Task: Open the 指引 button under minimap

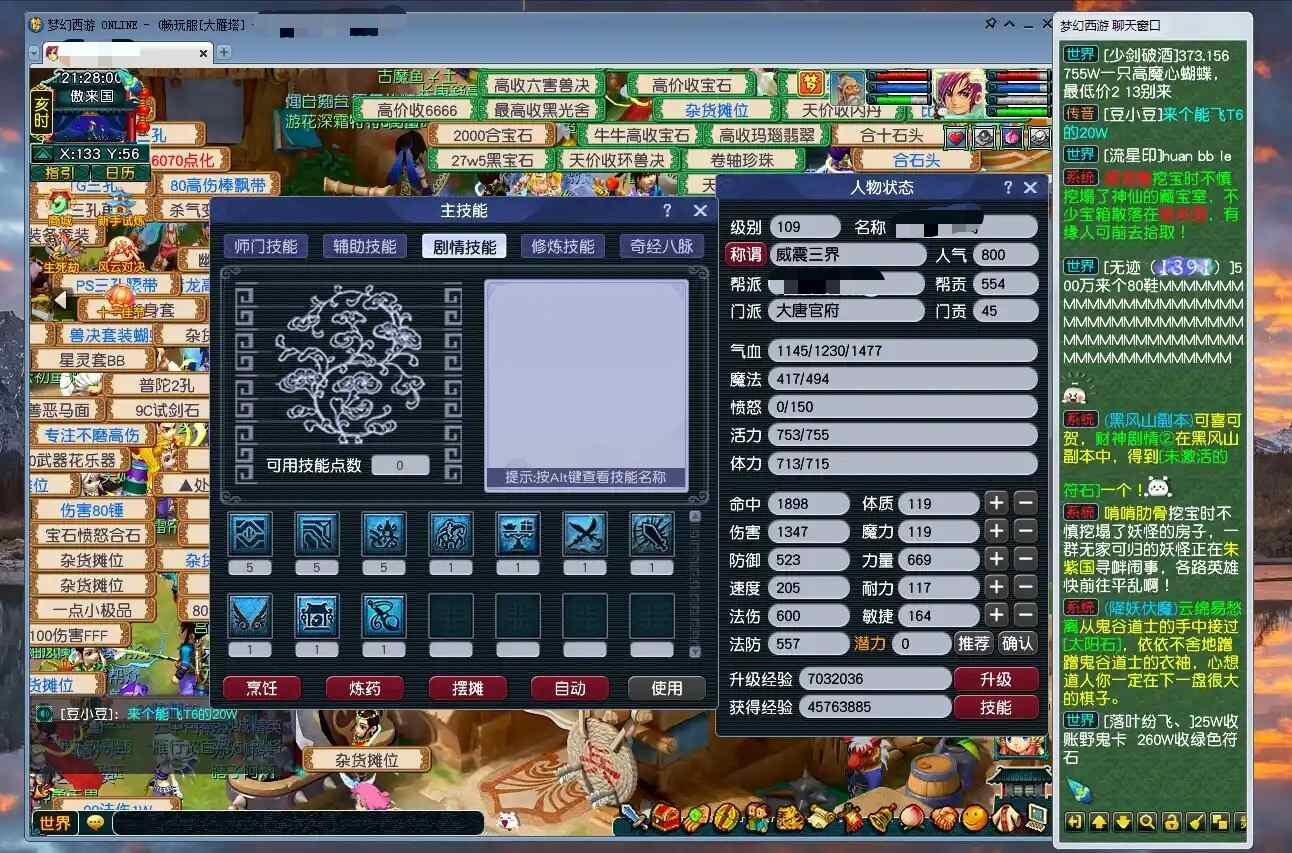Action: click(59, 173)
